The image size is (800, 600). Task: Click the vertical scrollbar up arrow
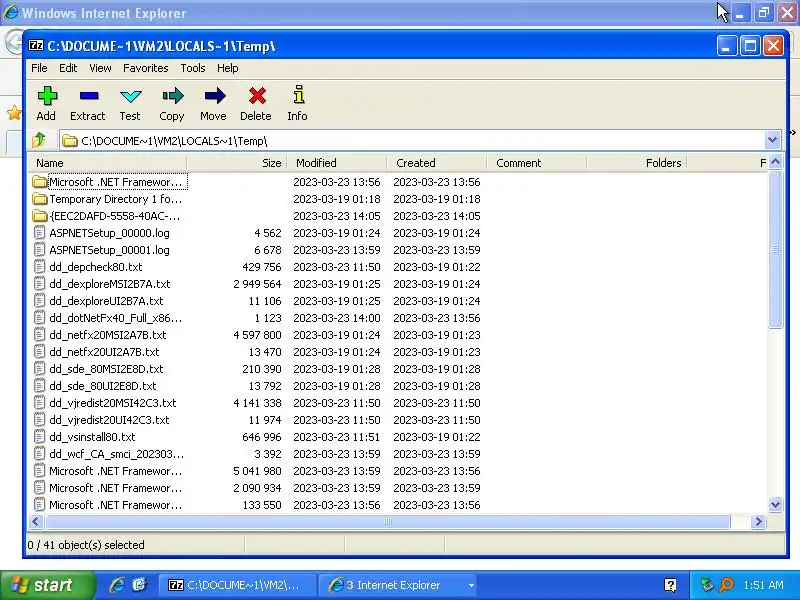(776, 163)
